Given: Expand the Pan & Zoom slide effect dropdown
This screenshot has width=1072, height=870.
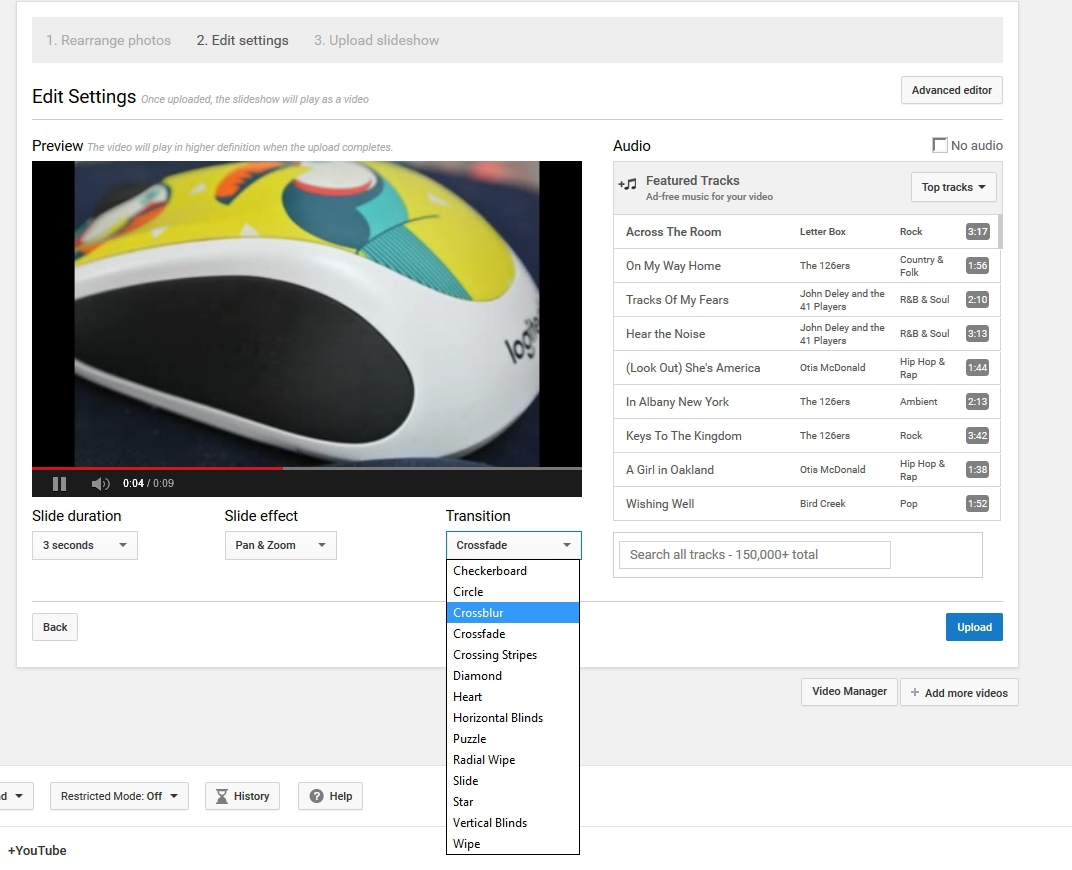Looking at the screenshot, I should 280,545.
